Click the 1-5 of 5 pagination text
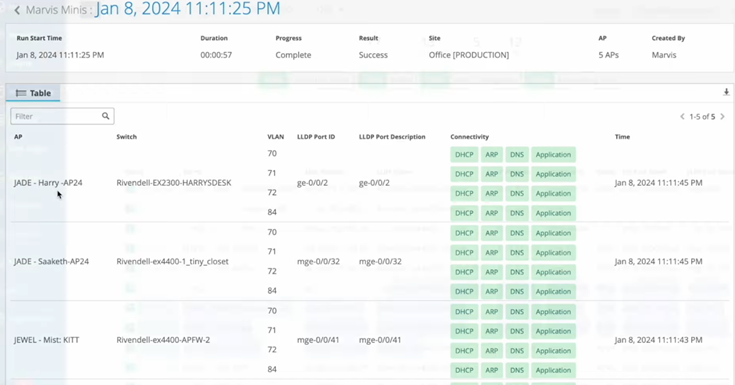Screen dimensions: 735x385 702,116
